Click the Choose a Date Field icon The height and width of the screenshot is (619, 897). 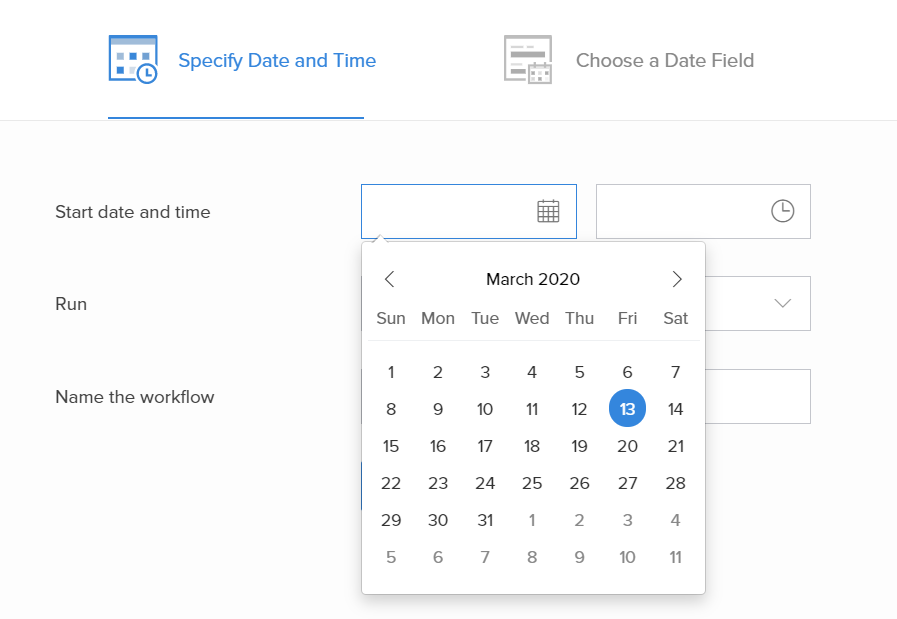[528, 60]
